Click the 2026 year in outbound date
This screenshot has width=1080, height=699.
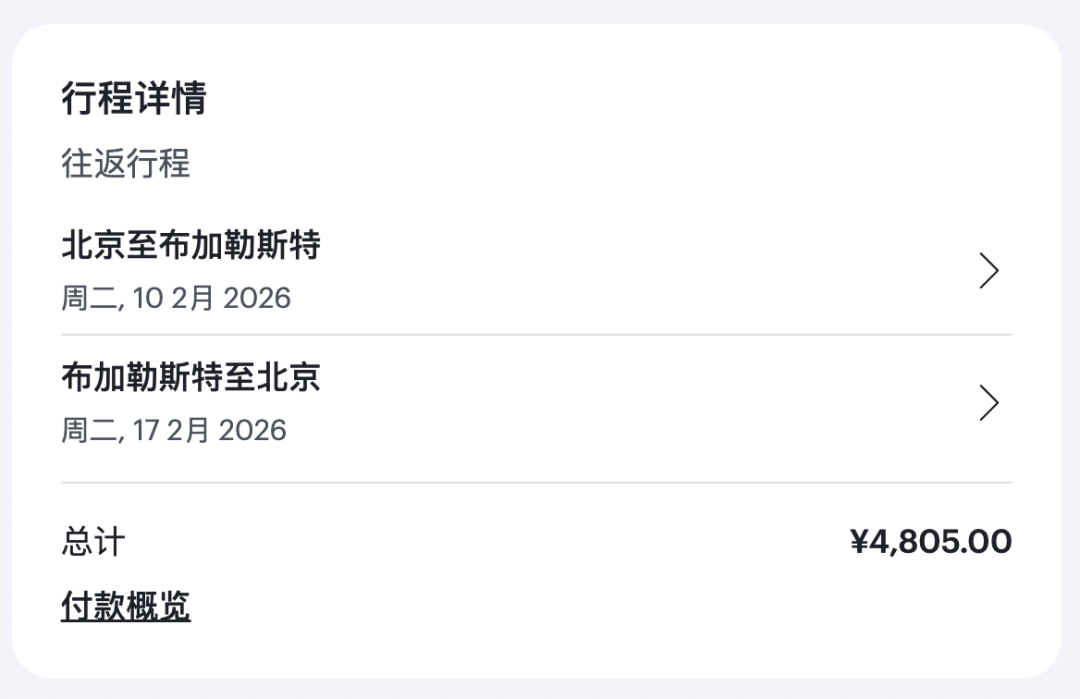[x=257, y=298]
